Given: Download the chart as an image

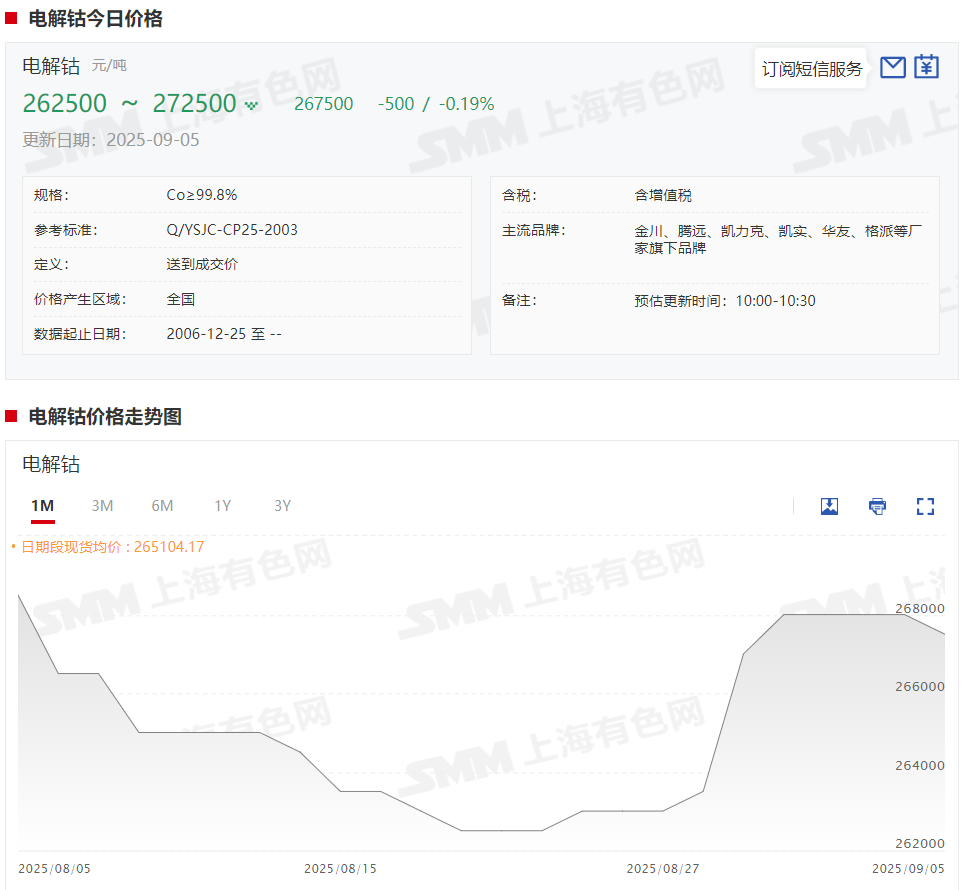Looking at the screenshot, I should (x=829, y=506).
